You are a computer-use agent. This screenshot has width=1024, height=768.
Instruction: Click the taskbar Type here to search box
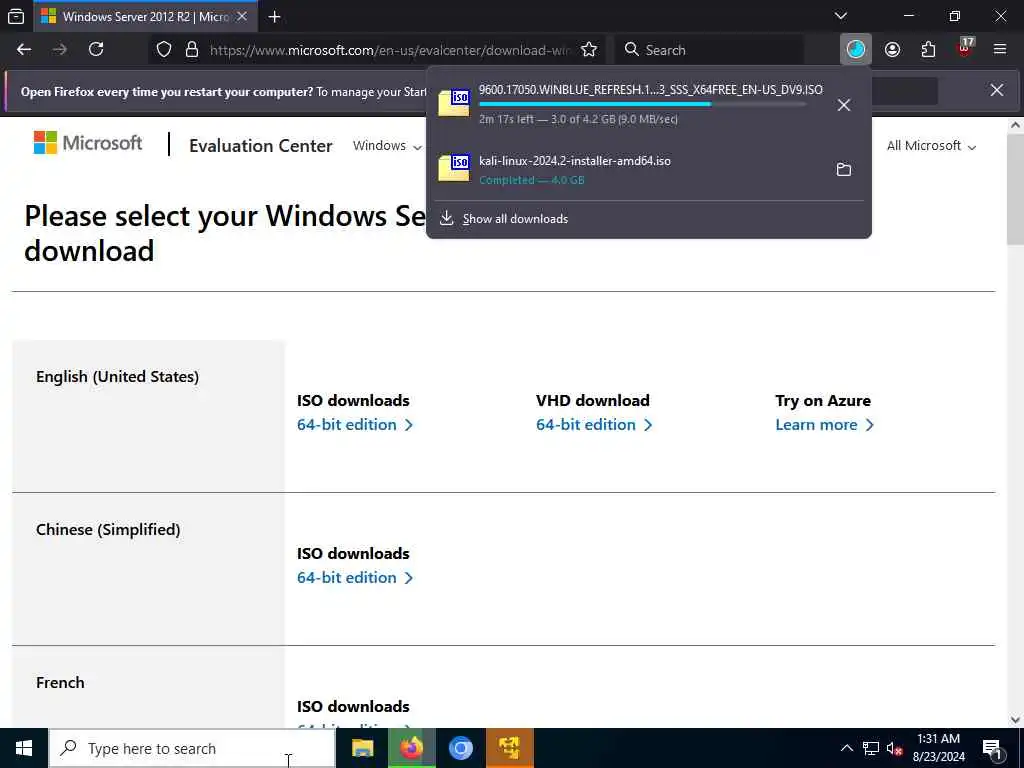point(192,748)
